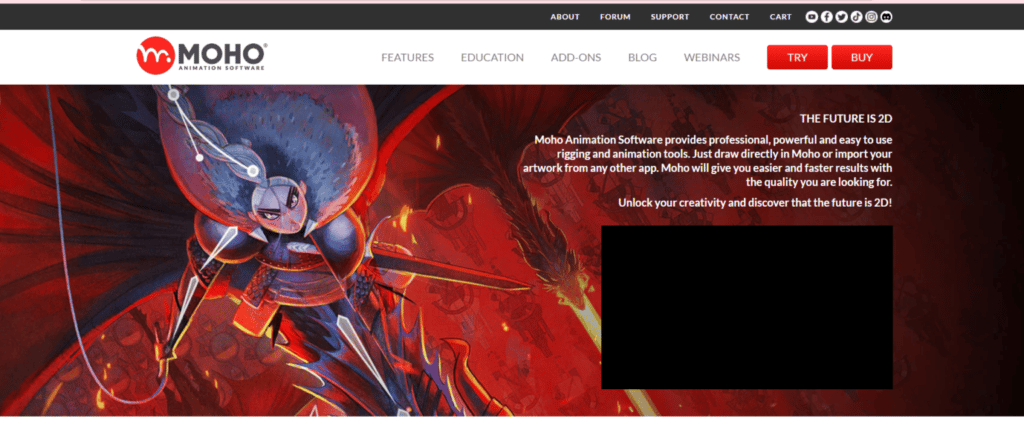Visit the Forum link
The width and height of the screenshot is (1024, 424).
(x=615, y=17)
